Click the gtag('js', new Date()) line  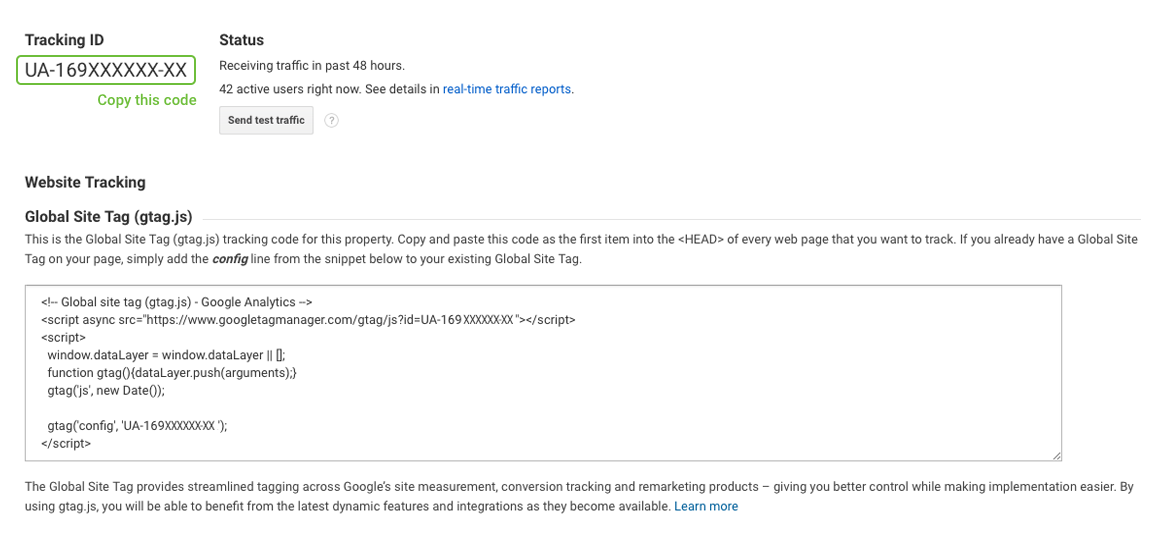point(106,390)
